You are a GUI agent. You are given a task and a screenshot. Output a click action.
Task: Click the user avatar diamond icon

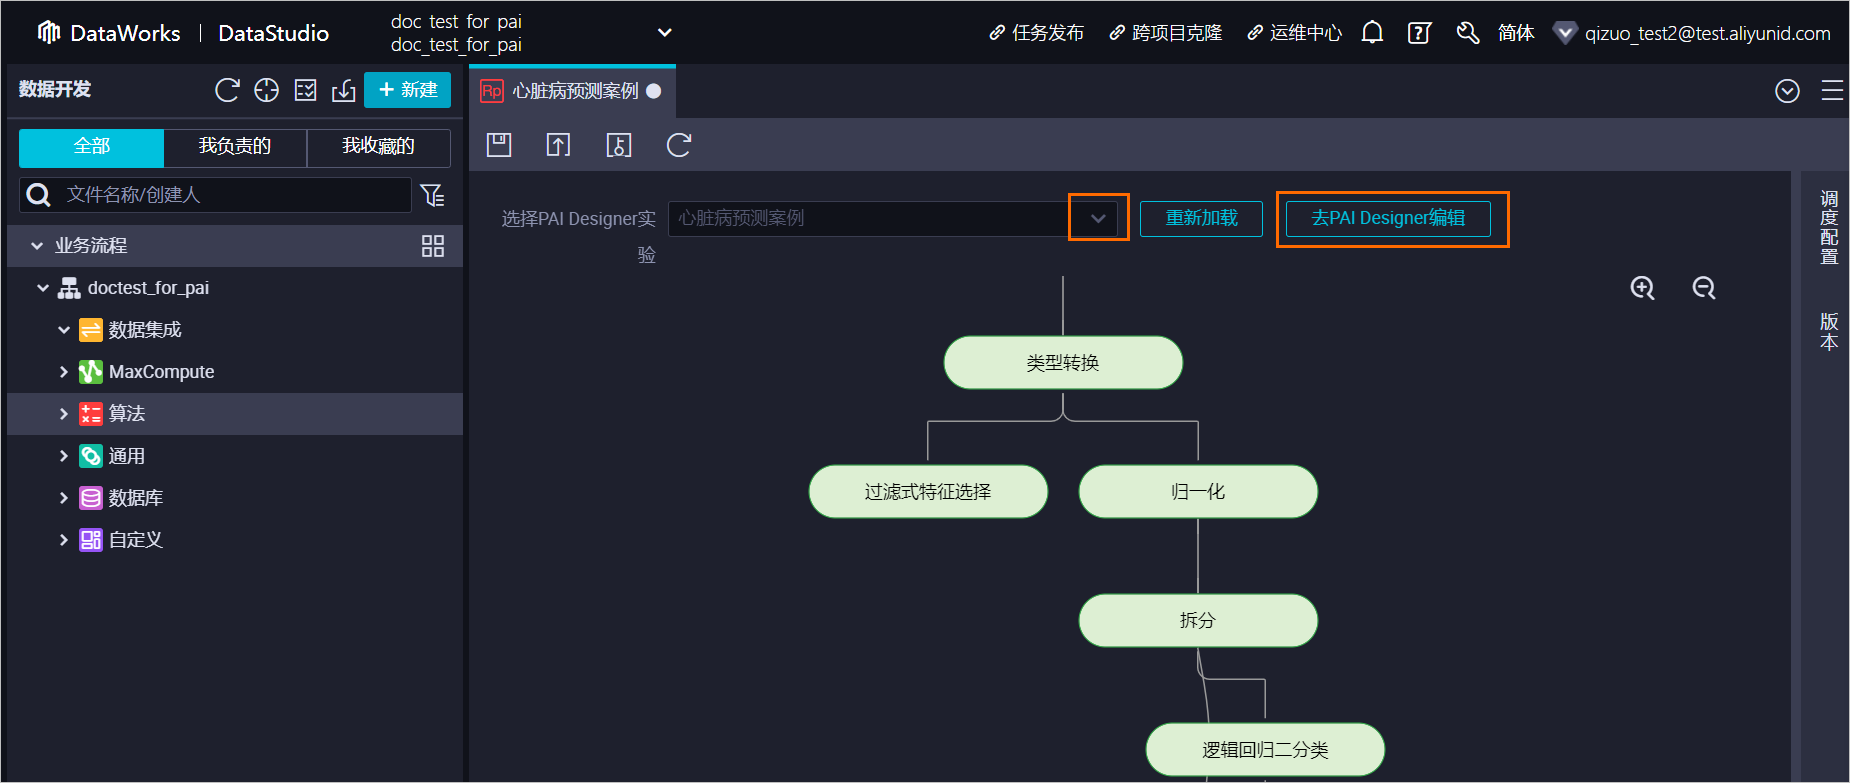coord(1565,33)
